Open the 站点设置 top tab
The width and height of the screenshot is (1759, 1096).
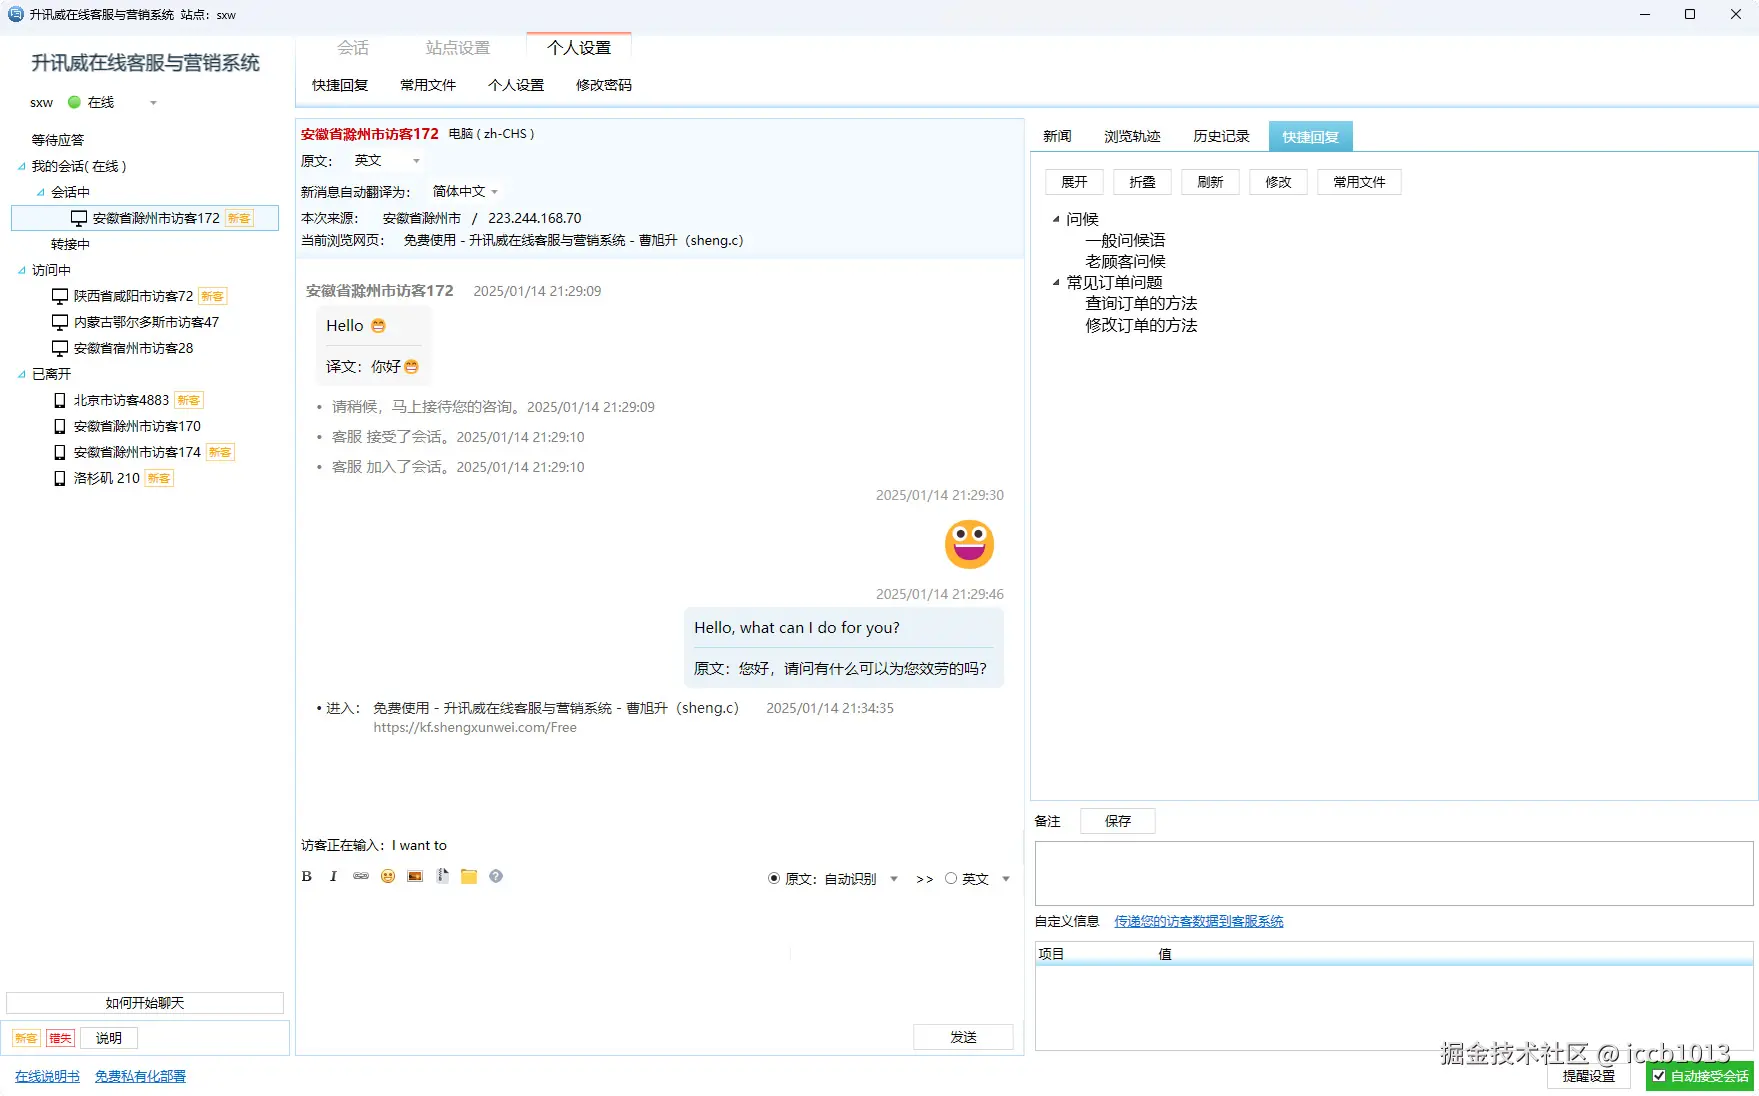458,48
